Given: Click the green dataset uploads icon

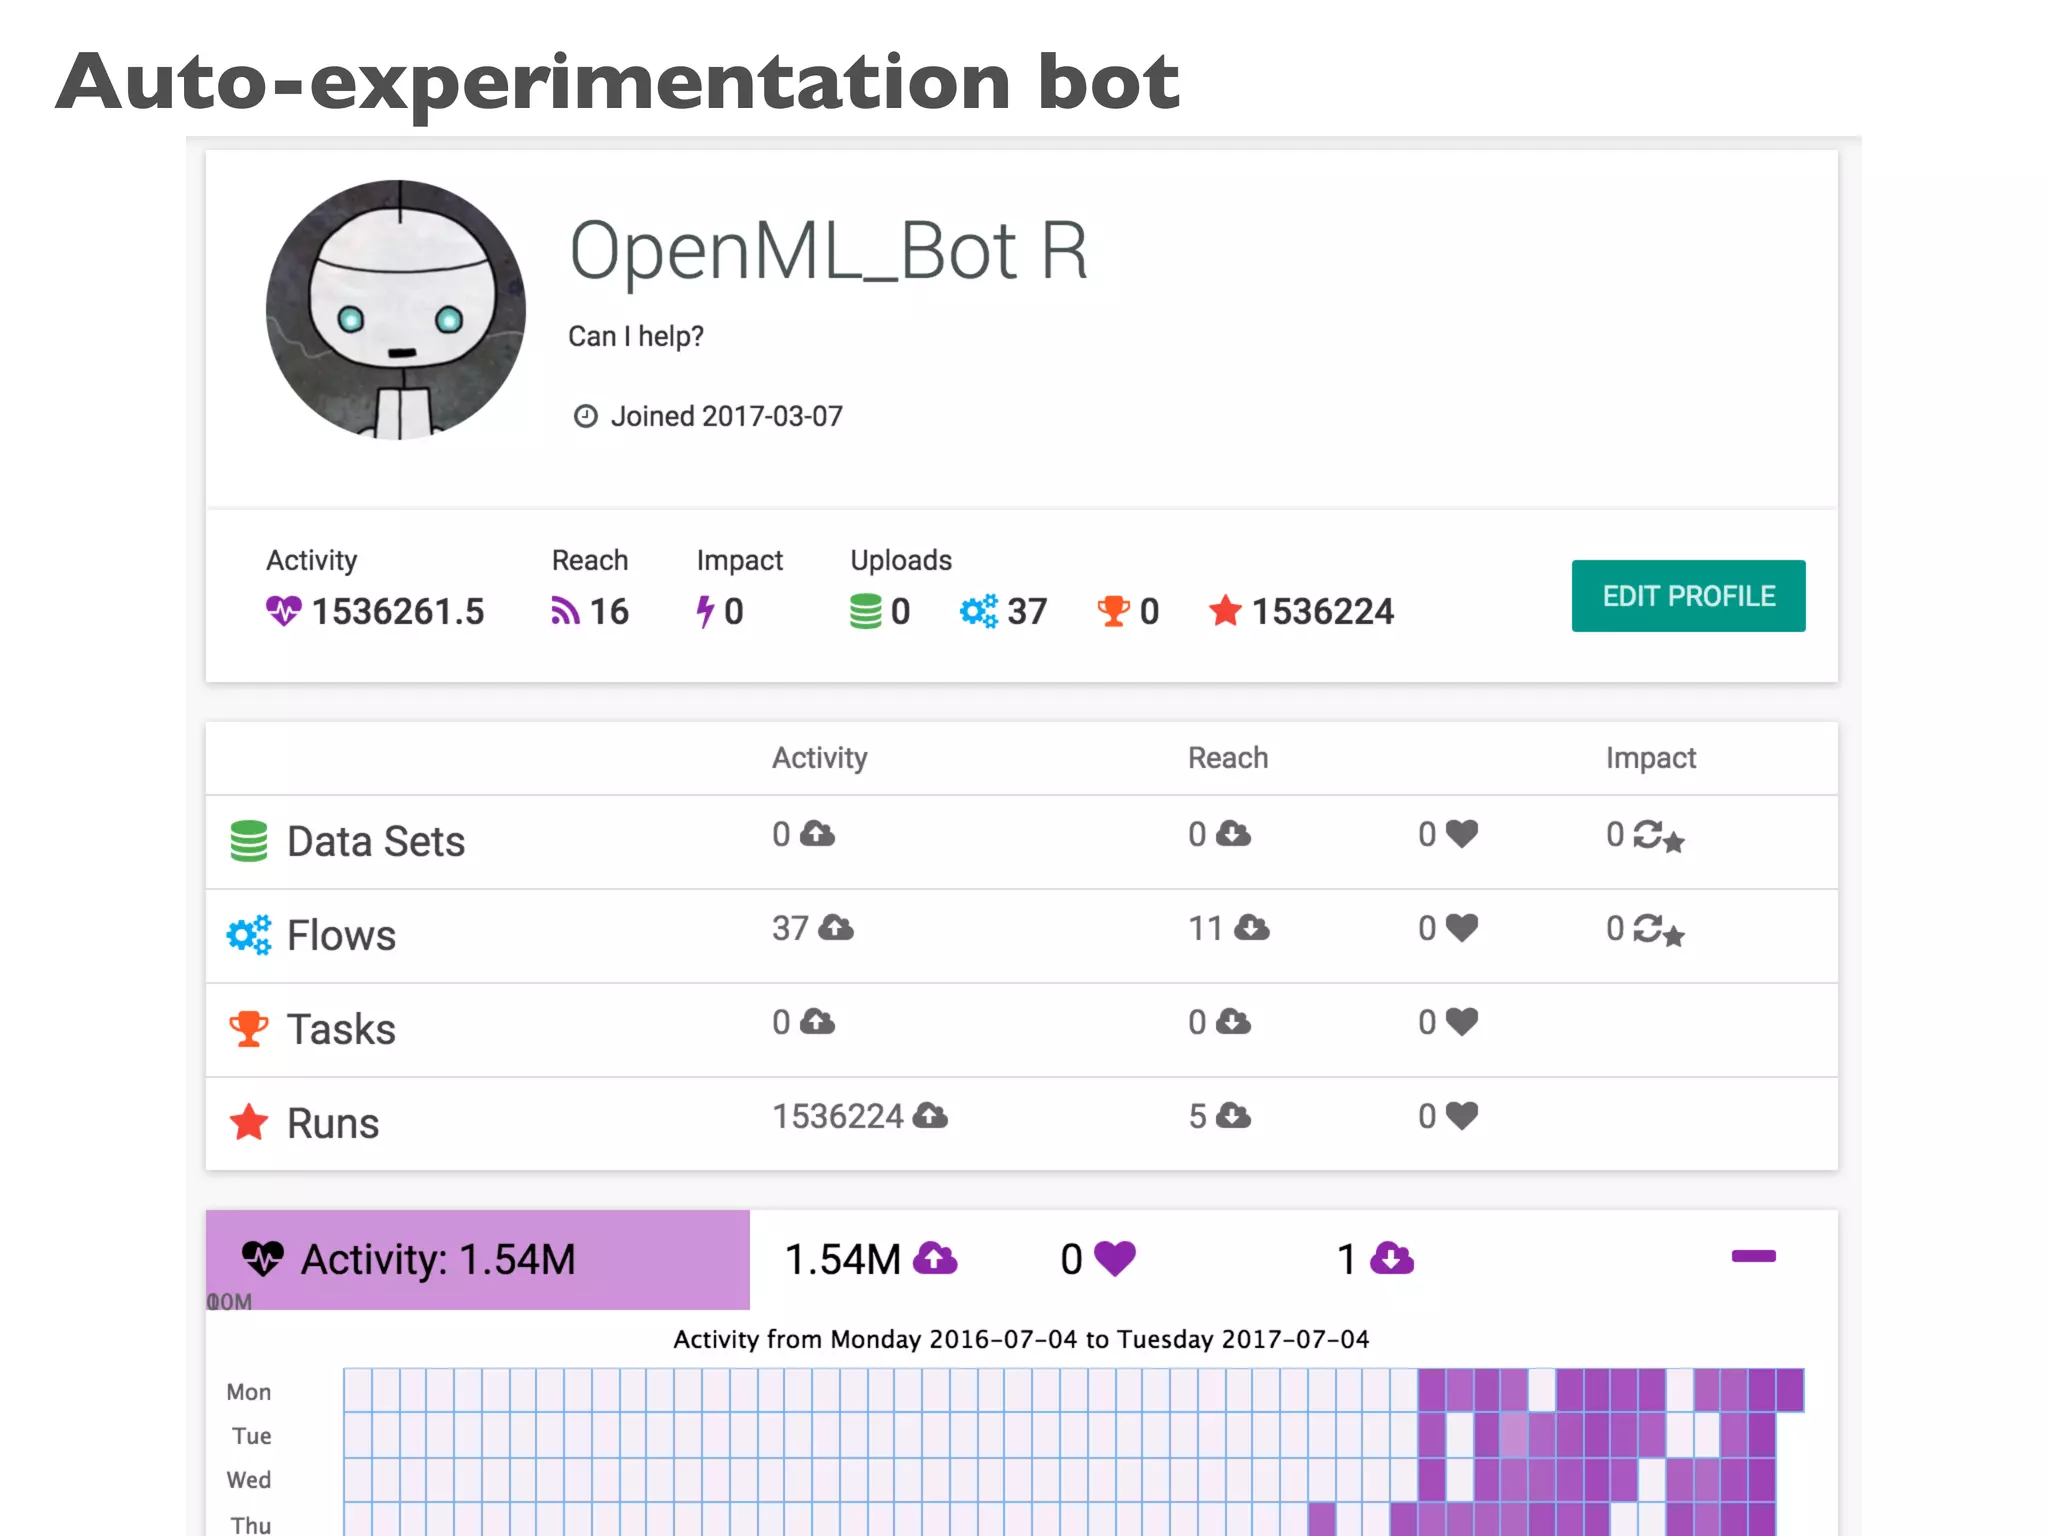Looking at the screenshot, I should click(x=865, y=611).
